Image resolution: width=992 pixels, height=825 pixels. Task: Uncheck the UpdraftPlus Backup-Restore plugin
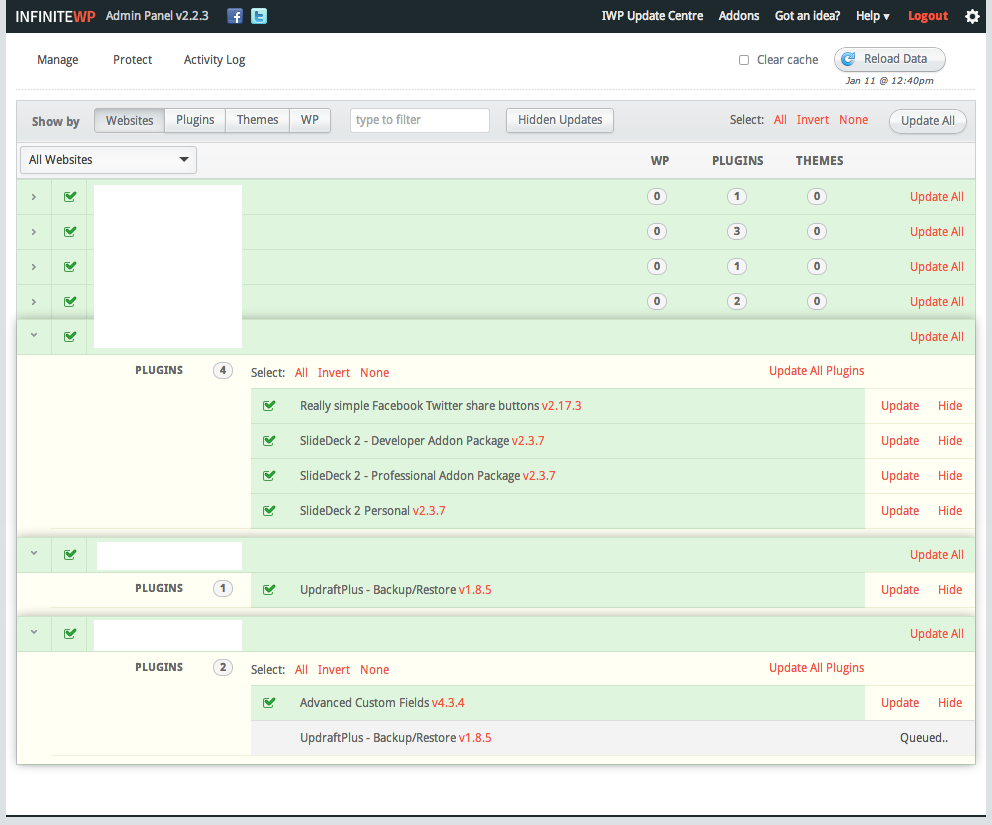click(269, 589)
